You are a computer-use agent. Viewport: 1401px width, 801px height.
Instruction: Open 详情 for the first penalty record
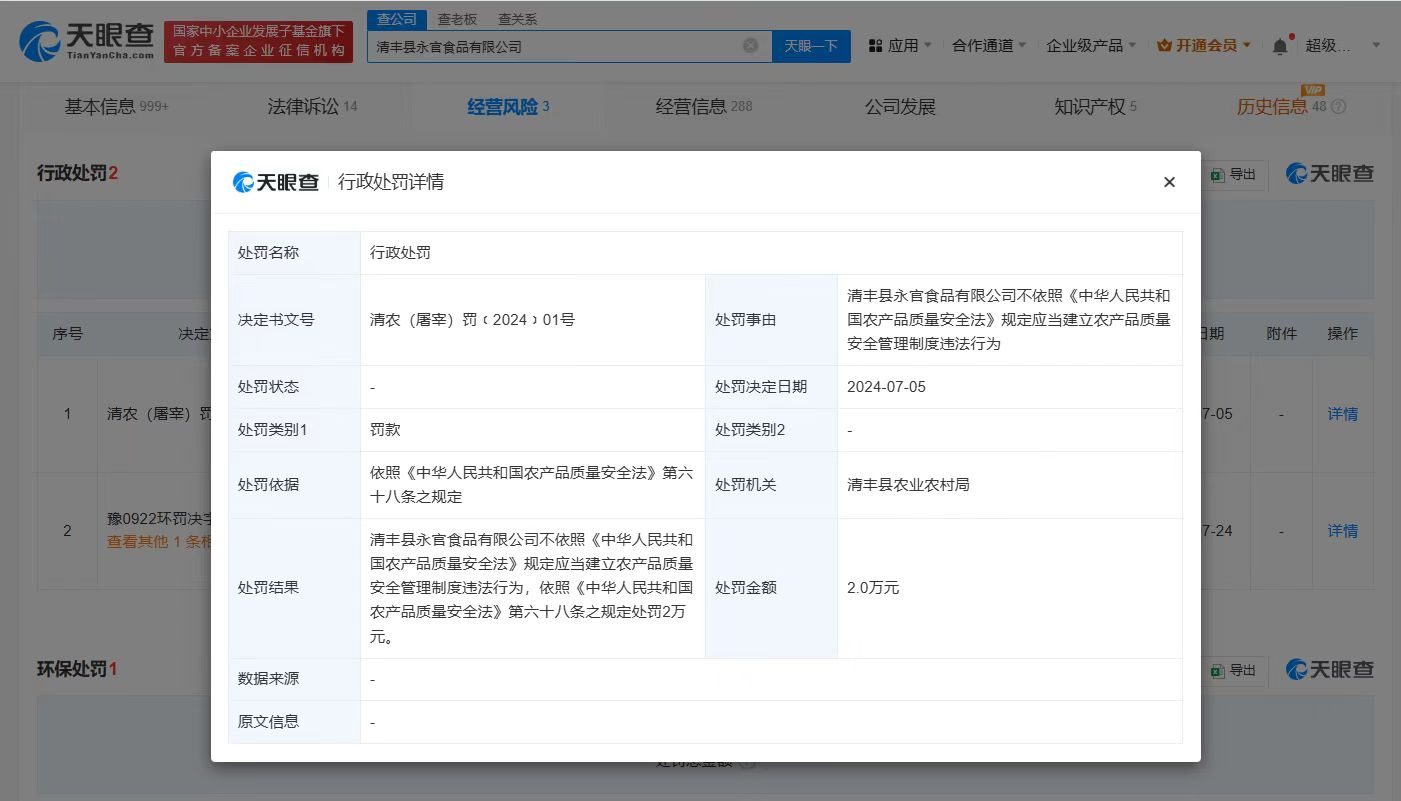click(x=1343, y=413)
